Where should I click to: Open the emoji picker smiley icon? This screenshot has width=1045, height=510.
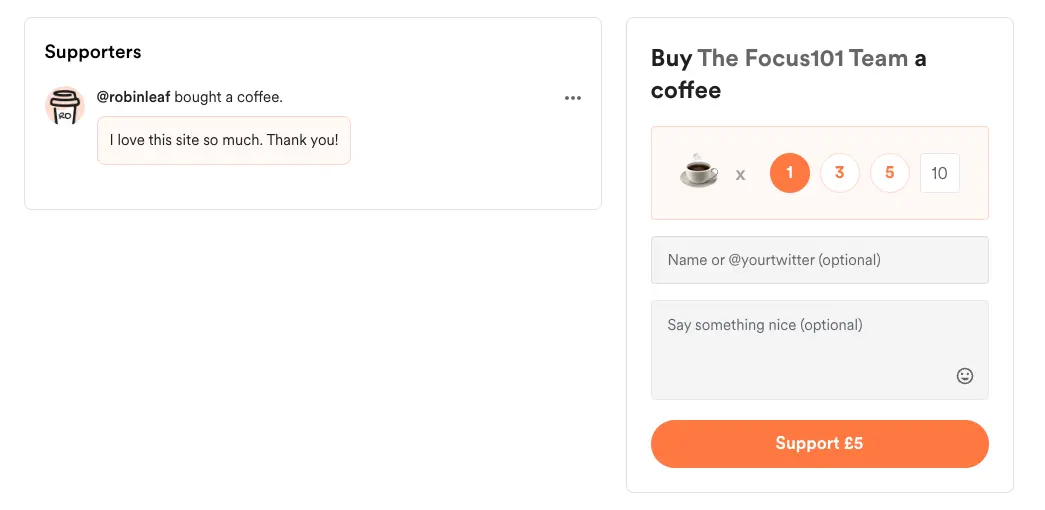pyautogui.click(x=964, y=376)
